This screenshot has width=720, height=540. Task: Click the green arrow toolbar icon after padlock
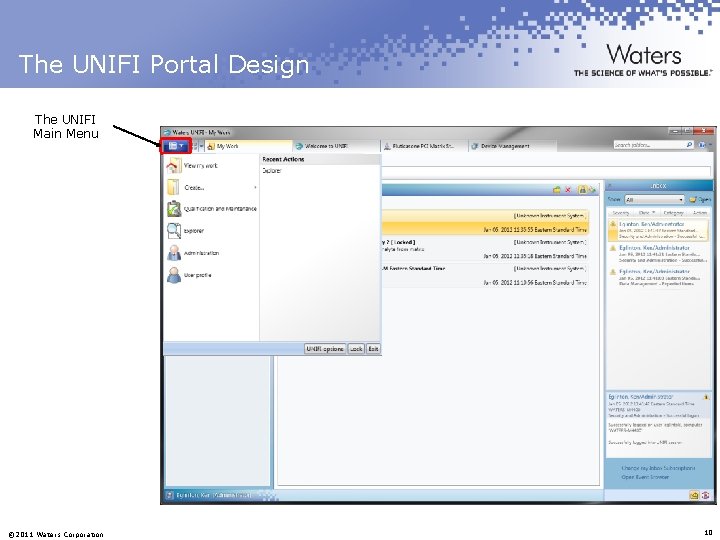[592, 190]
